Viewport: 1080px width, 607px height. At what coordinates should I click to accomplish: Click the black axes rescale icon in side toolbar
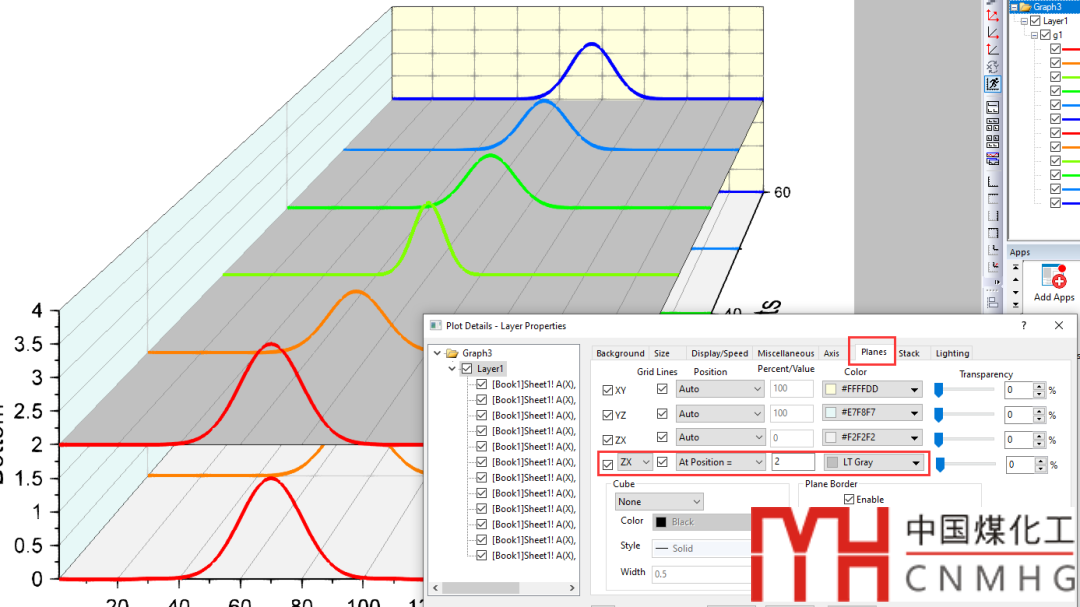coord(993,32)
